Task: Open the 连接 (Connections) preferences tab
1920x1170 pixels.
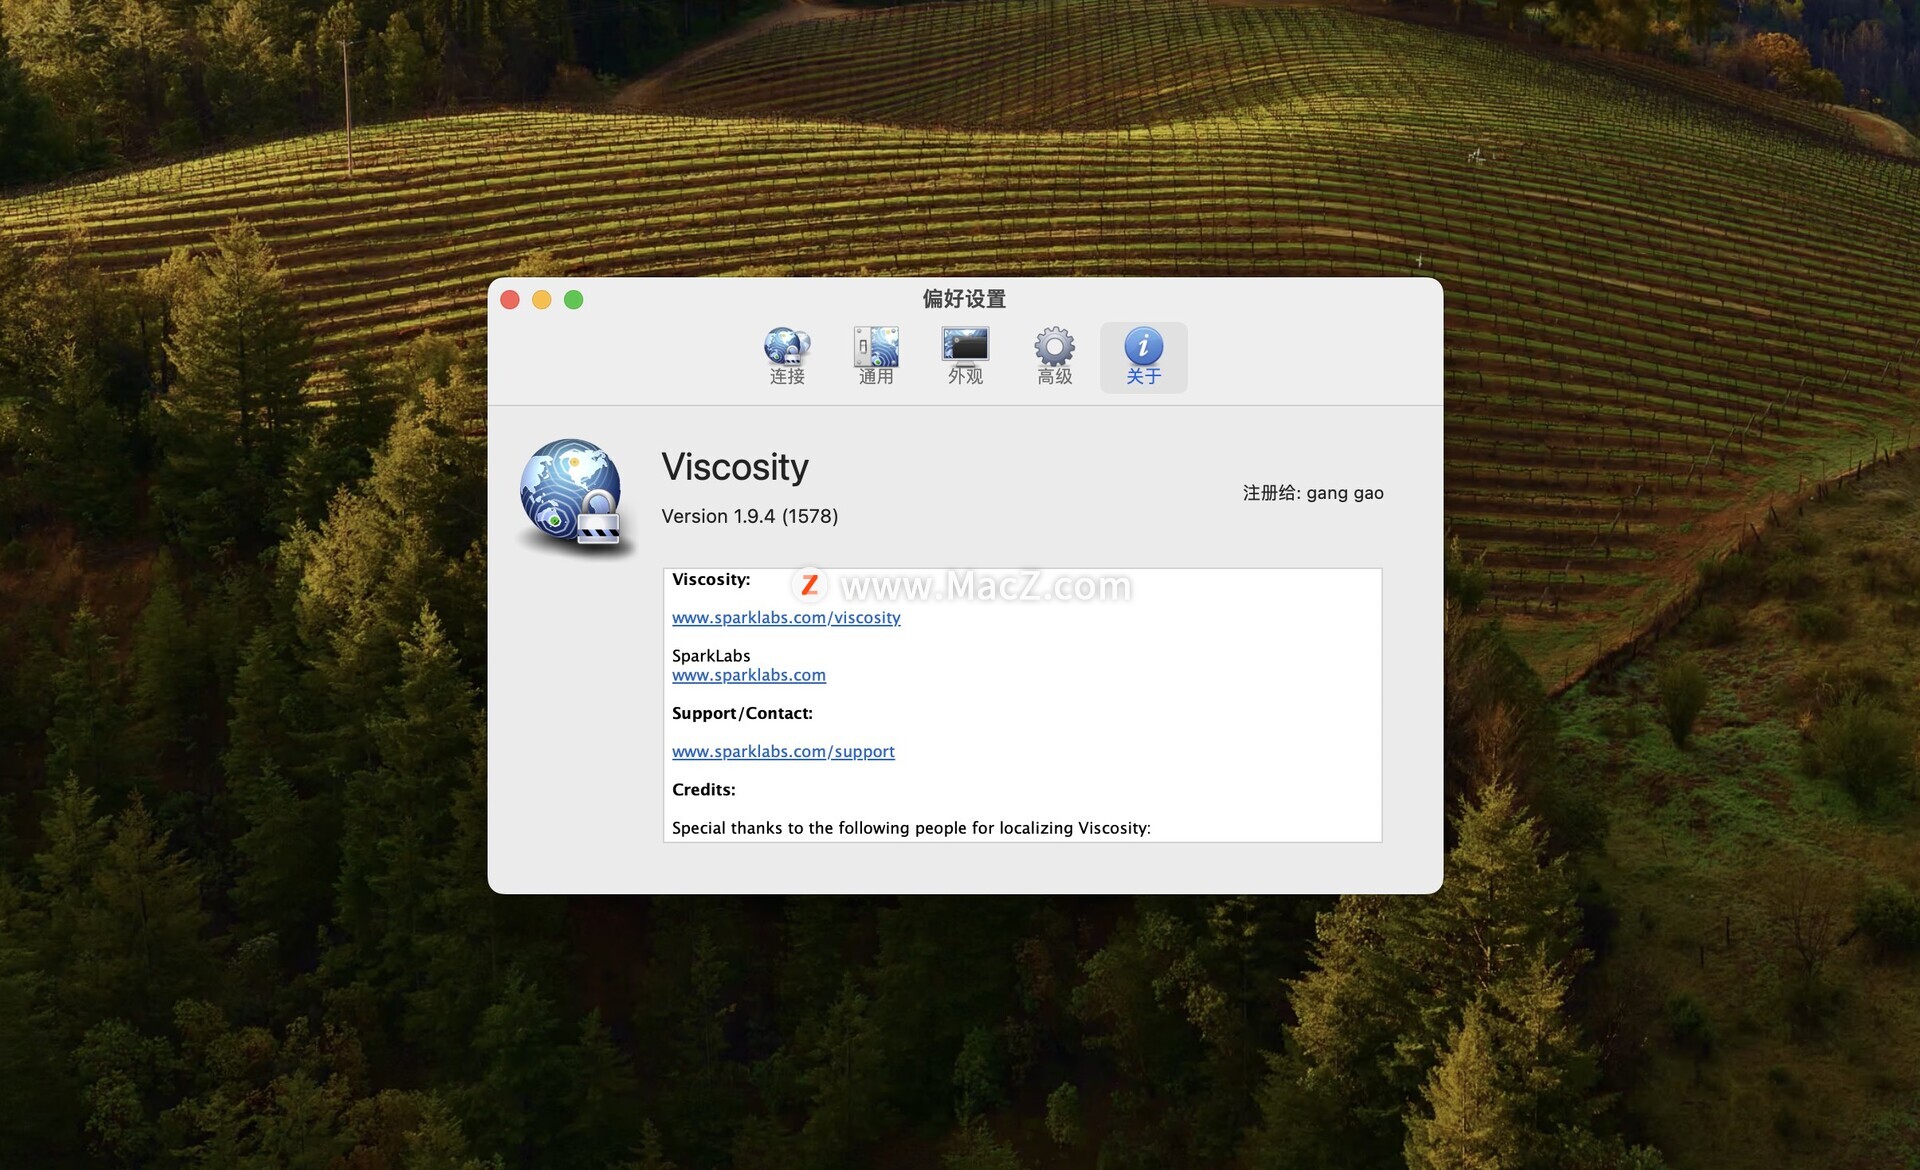Action: tap(787, 357)
